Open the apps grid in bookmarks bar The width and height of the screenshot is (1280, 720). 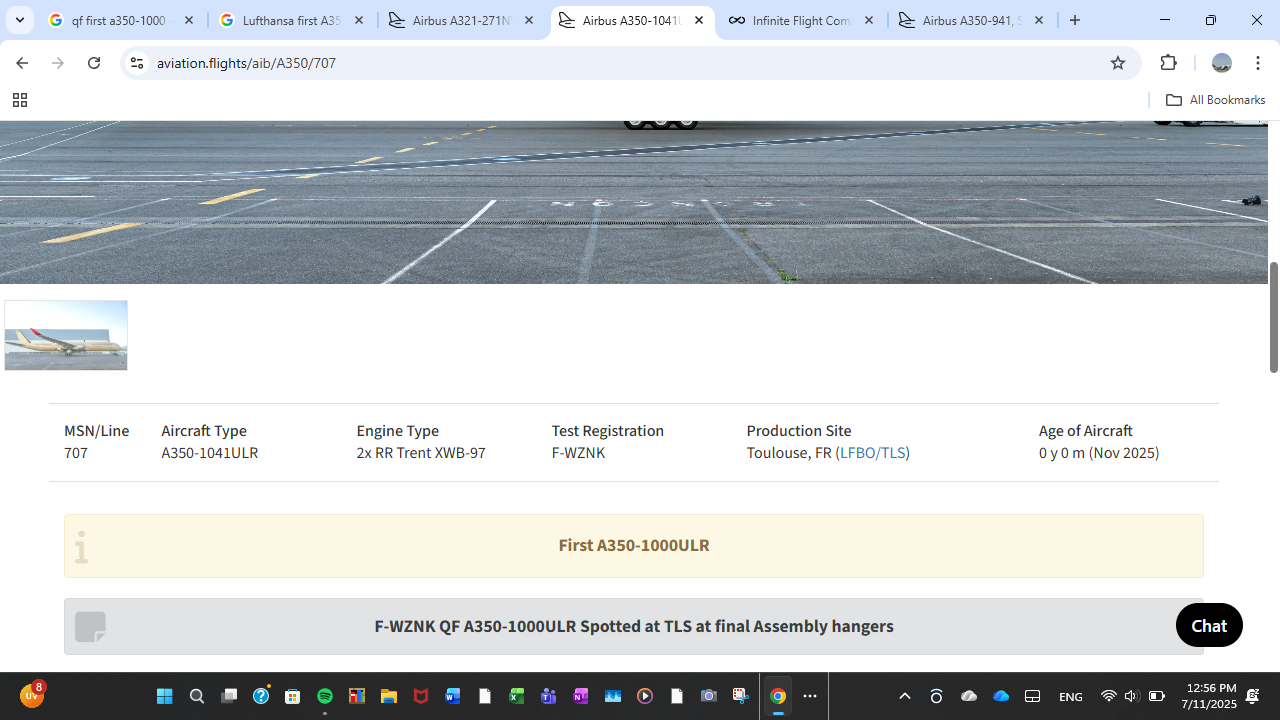point(19,100)
